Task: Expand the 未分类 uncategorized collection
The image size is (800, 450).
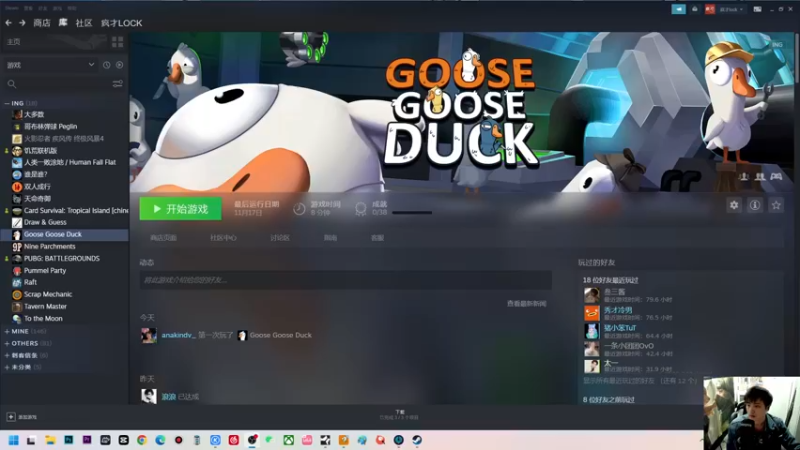Action: click(x=7, y=367)
